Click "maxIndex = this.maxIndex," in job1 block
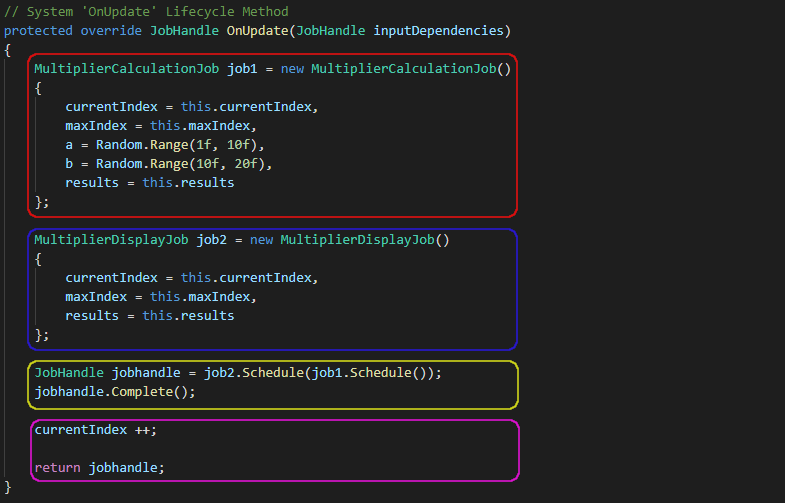Image resolution: width=785 pixels, height=503 pixels. tap(161, 126)
